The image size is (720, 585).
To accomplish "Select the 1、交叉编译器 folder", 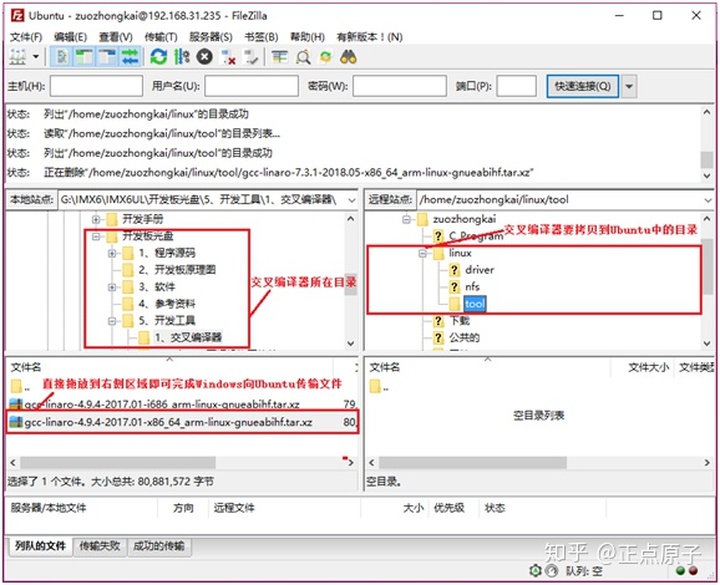I will pyautogui.click(x=188, y=338).
